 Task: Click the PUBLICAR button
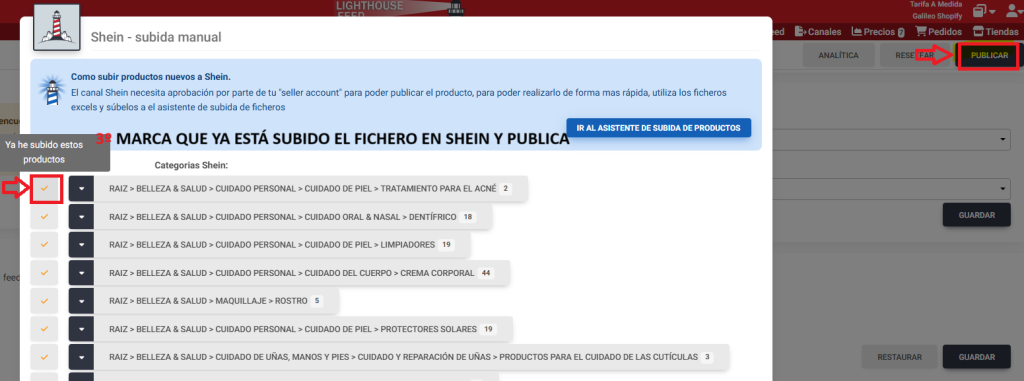click(x=989, y=56)
